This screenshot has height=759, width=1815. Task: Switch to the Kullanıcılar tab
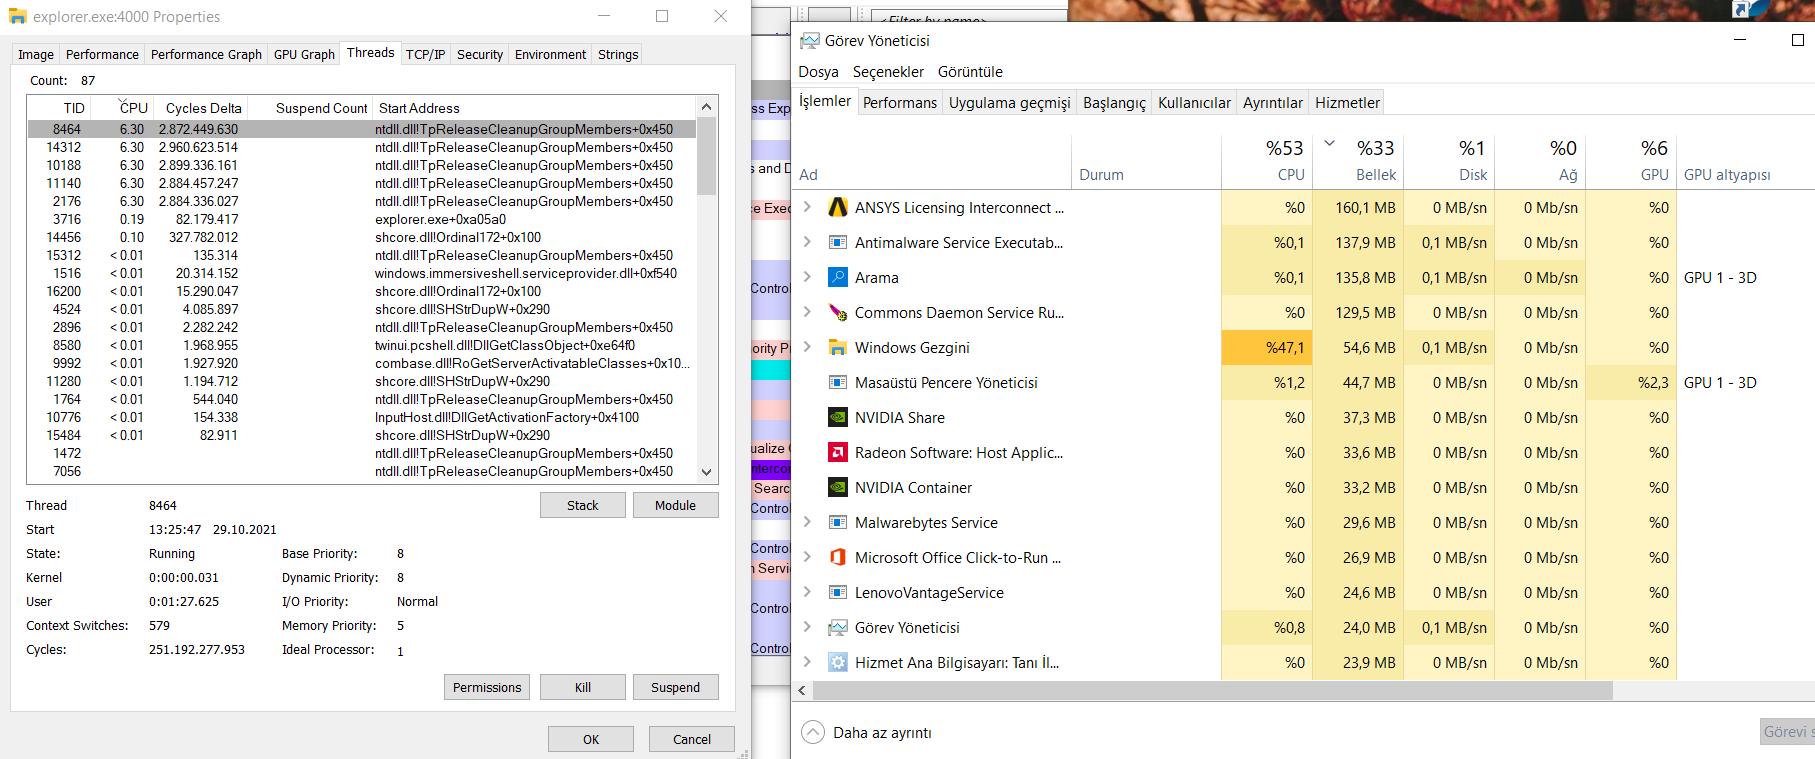[1194, 103]
